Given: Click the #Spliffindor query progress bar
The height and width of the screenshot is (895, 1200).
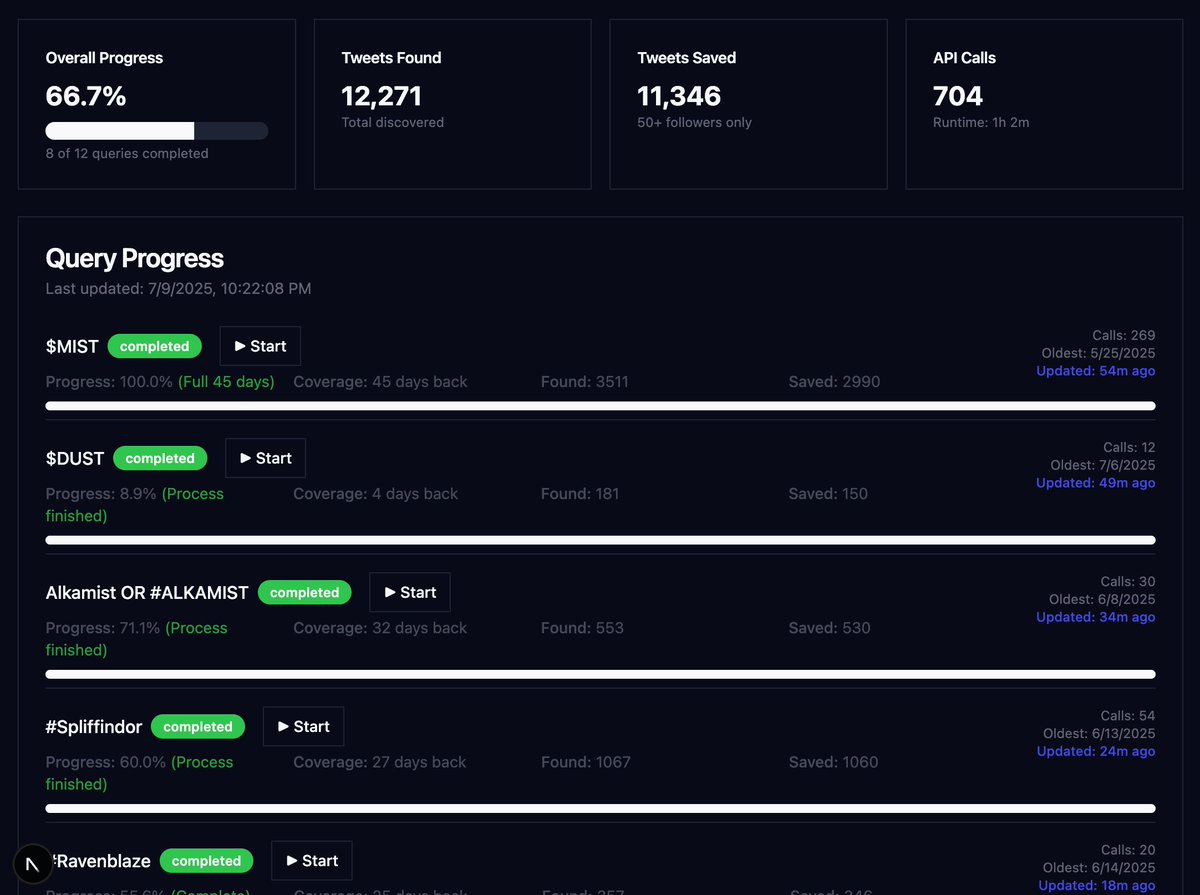Looking at the screenshot, I should click(x=600, y=808).
